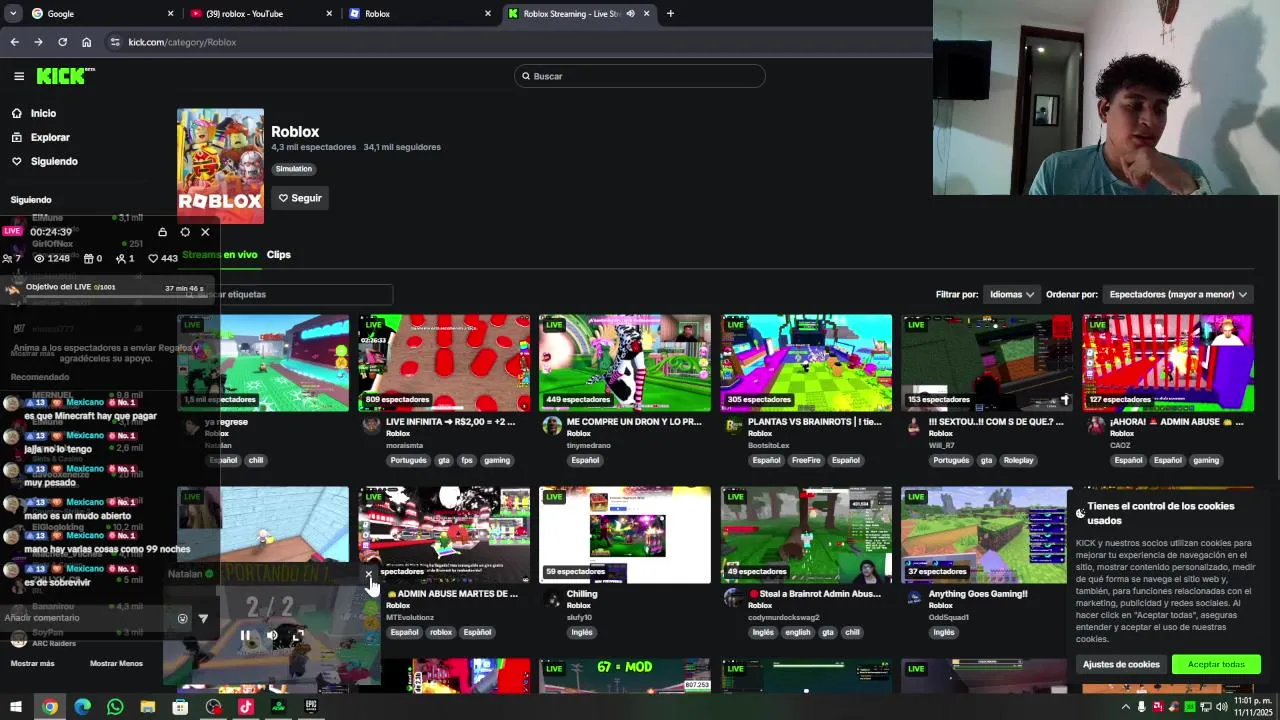This screenshot has width=1280, height=720.
Task: Open the tab search dropdown arrow
Action: coord(12,14)
